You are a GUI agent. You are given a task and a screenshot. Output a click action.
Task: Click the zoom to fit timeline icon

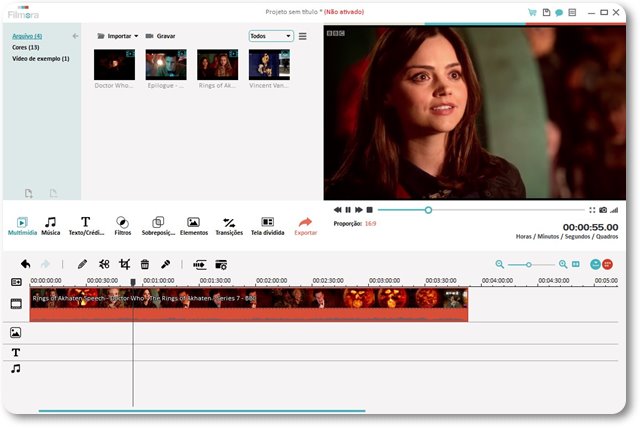[x=576, y=264]
